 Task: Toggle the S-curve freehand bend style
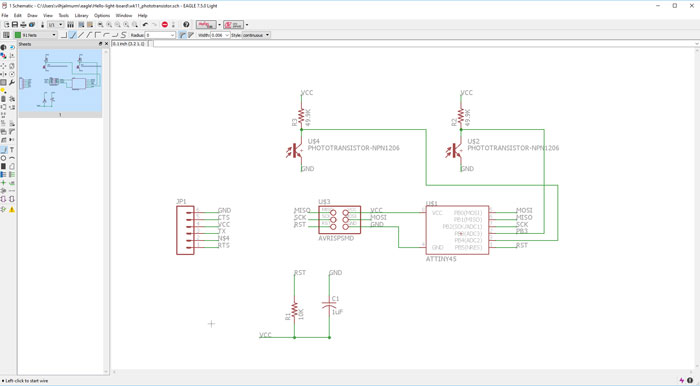coord(123,35)
